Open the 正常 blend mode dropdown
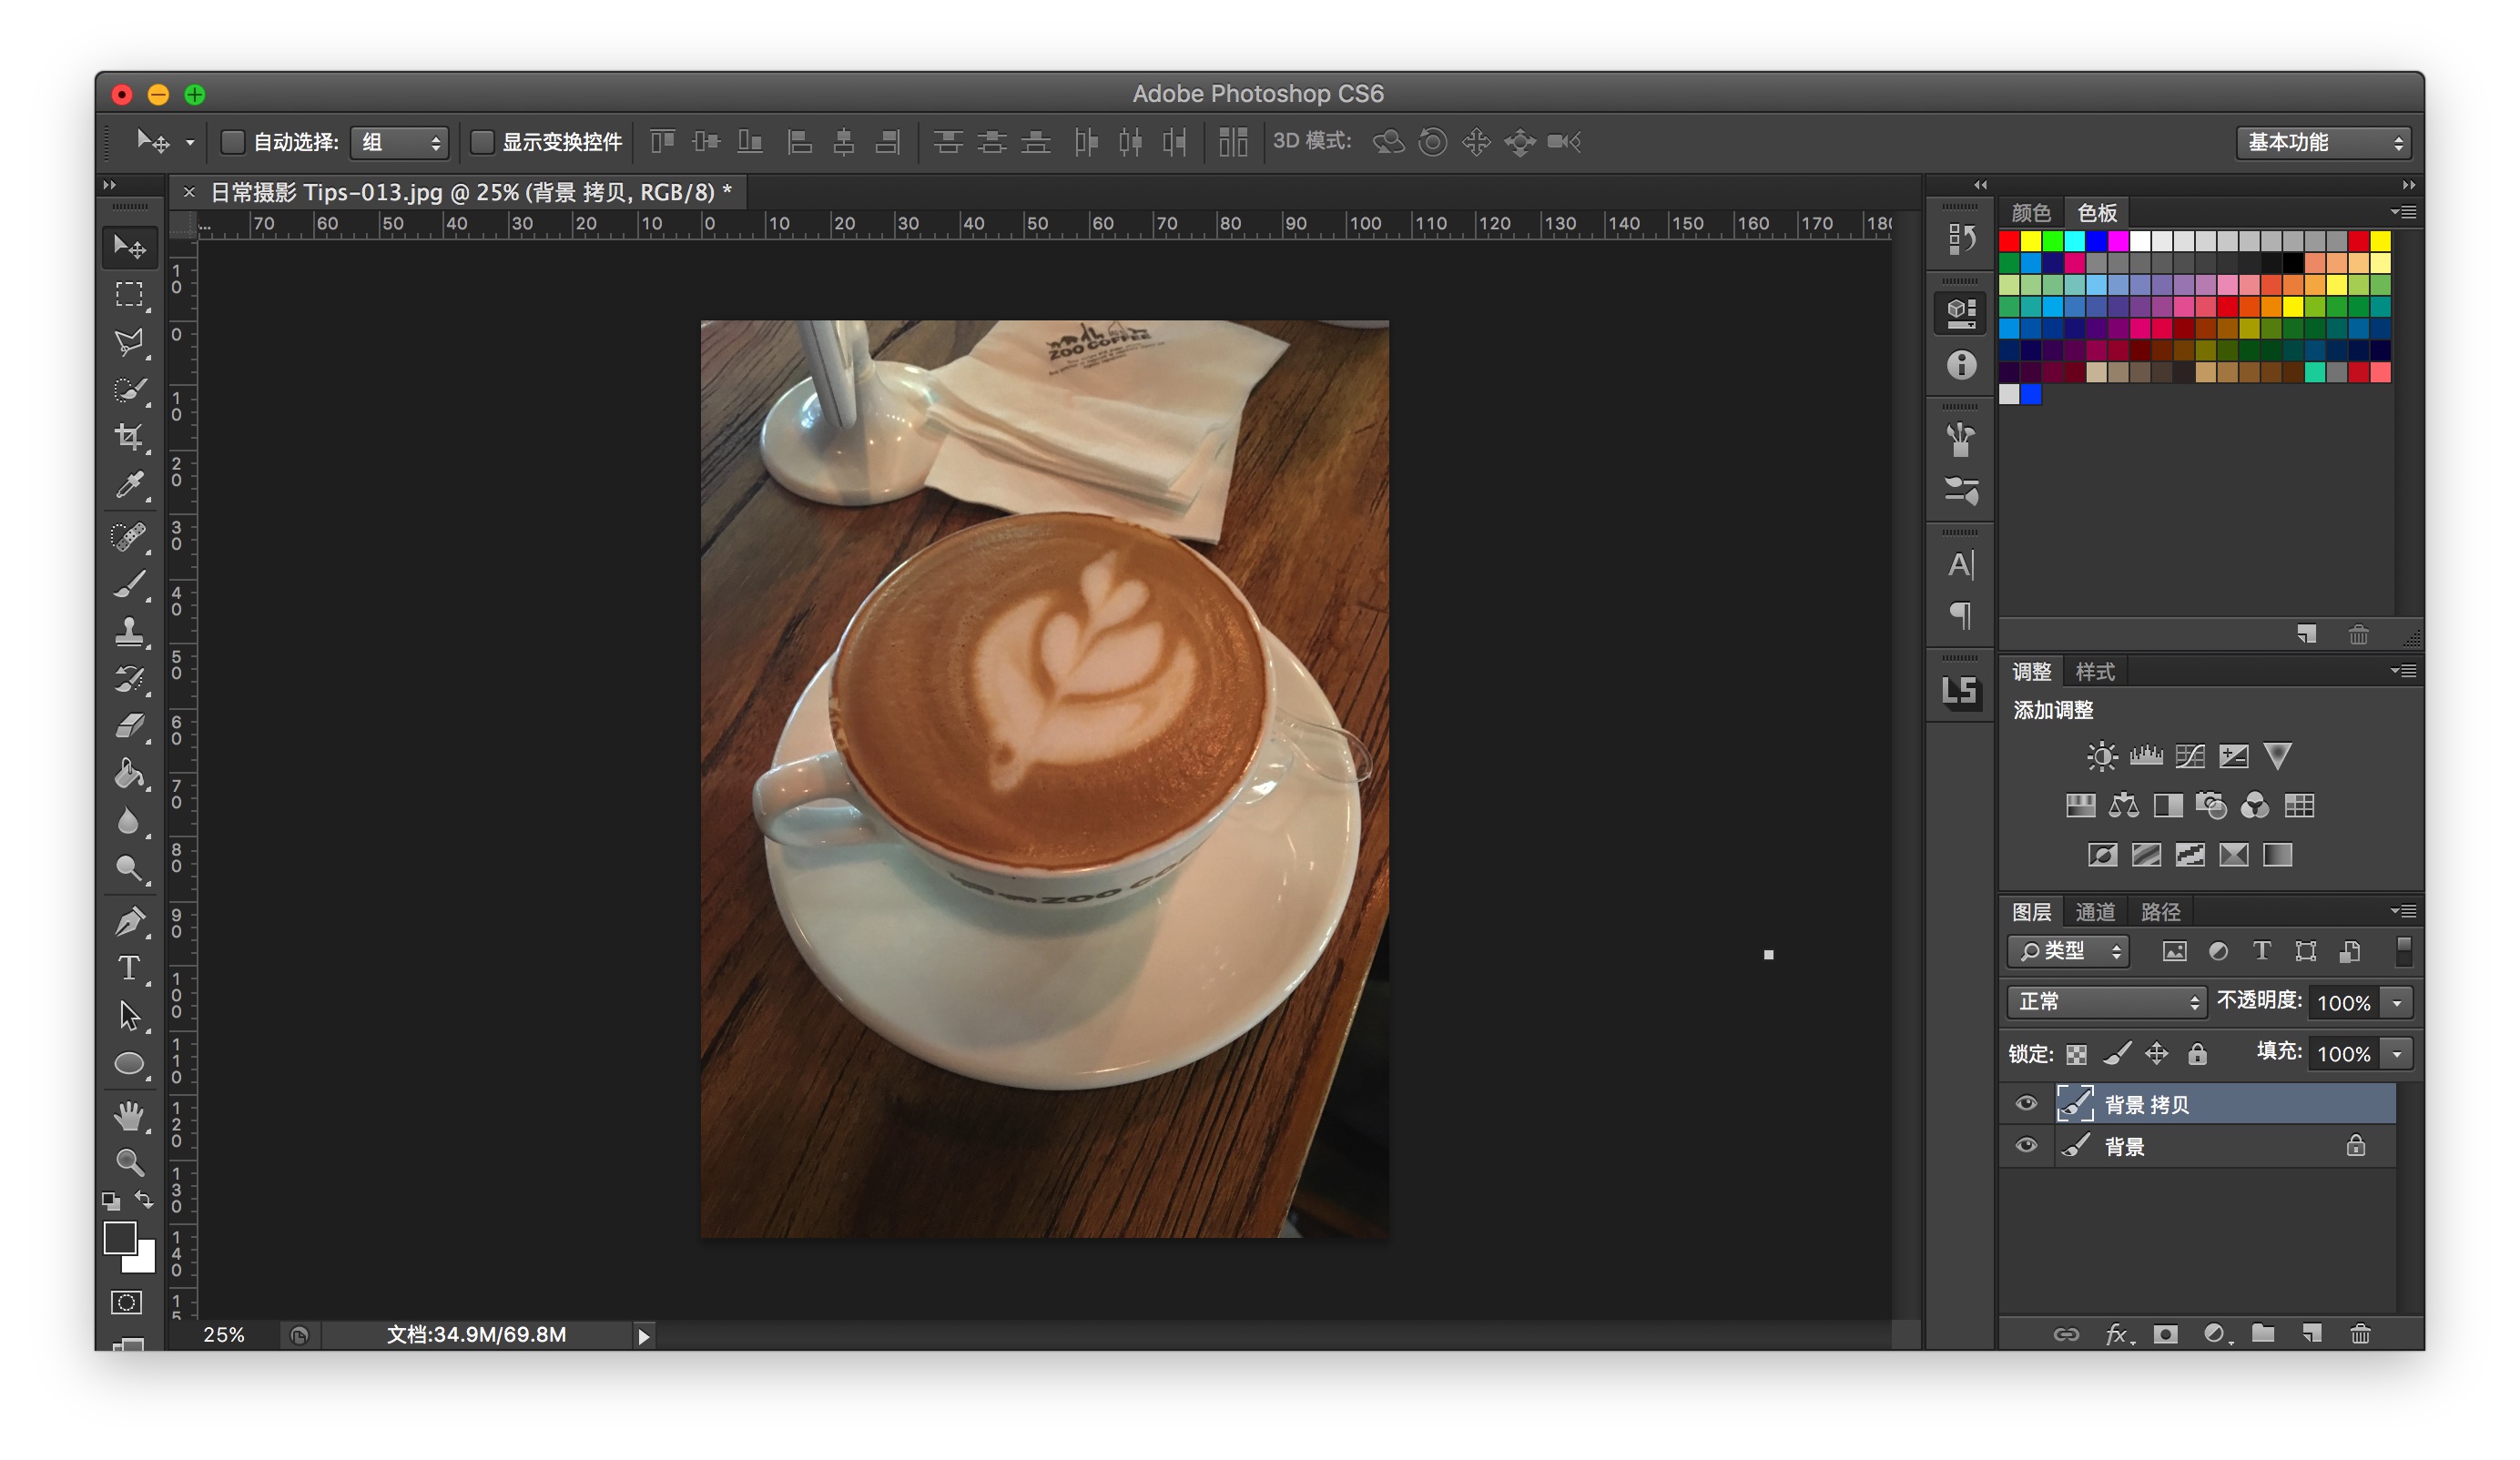The width and height of the screenshot is (2520, 1460). 2106,1002
